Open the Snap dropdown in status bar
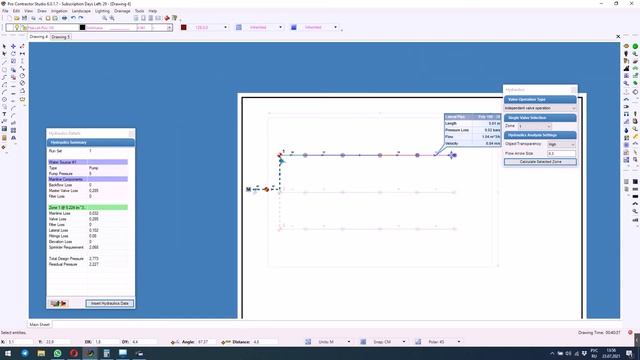The image size is (640, 360). click(404, 342)
